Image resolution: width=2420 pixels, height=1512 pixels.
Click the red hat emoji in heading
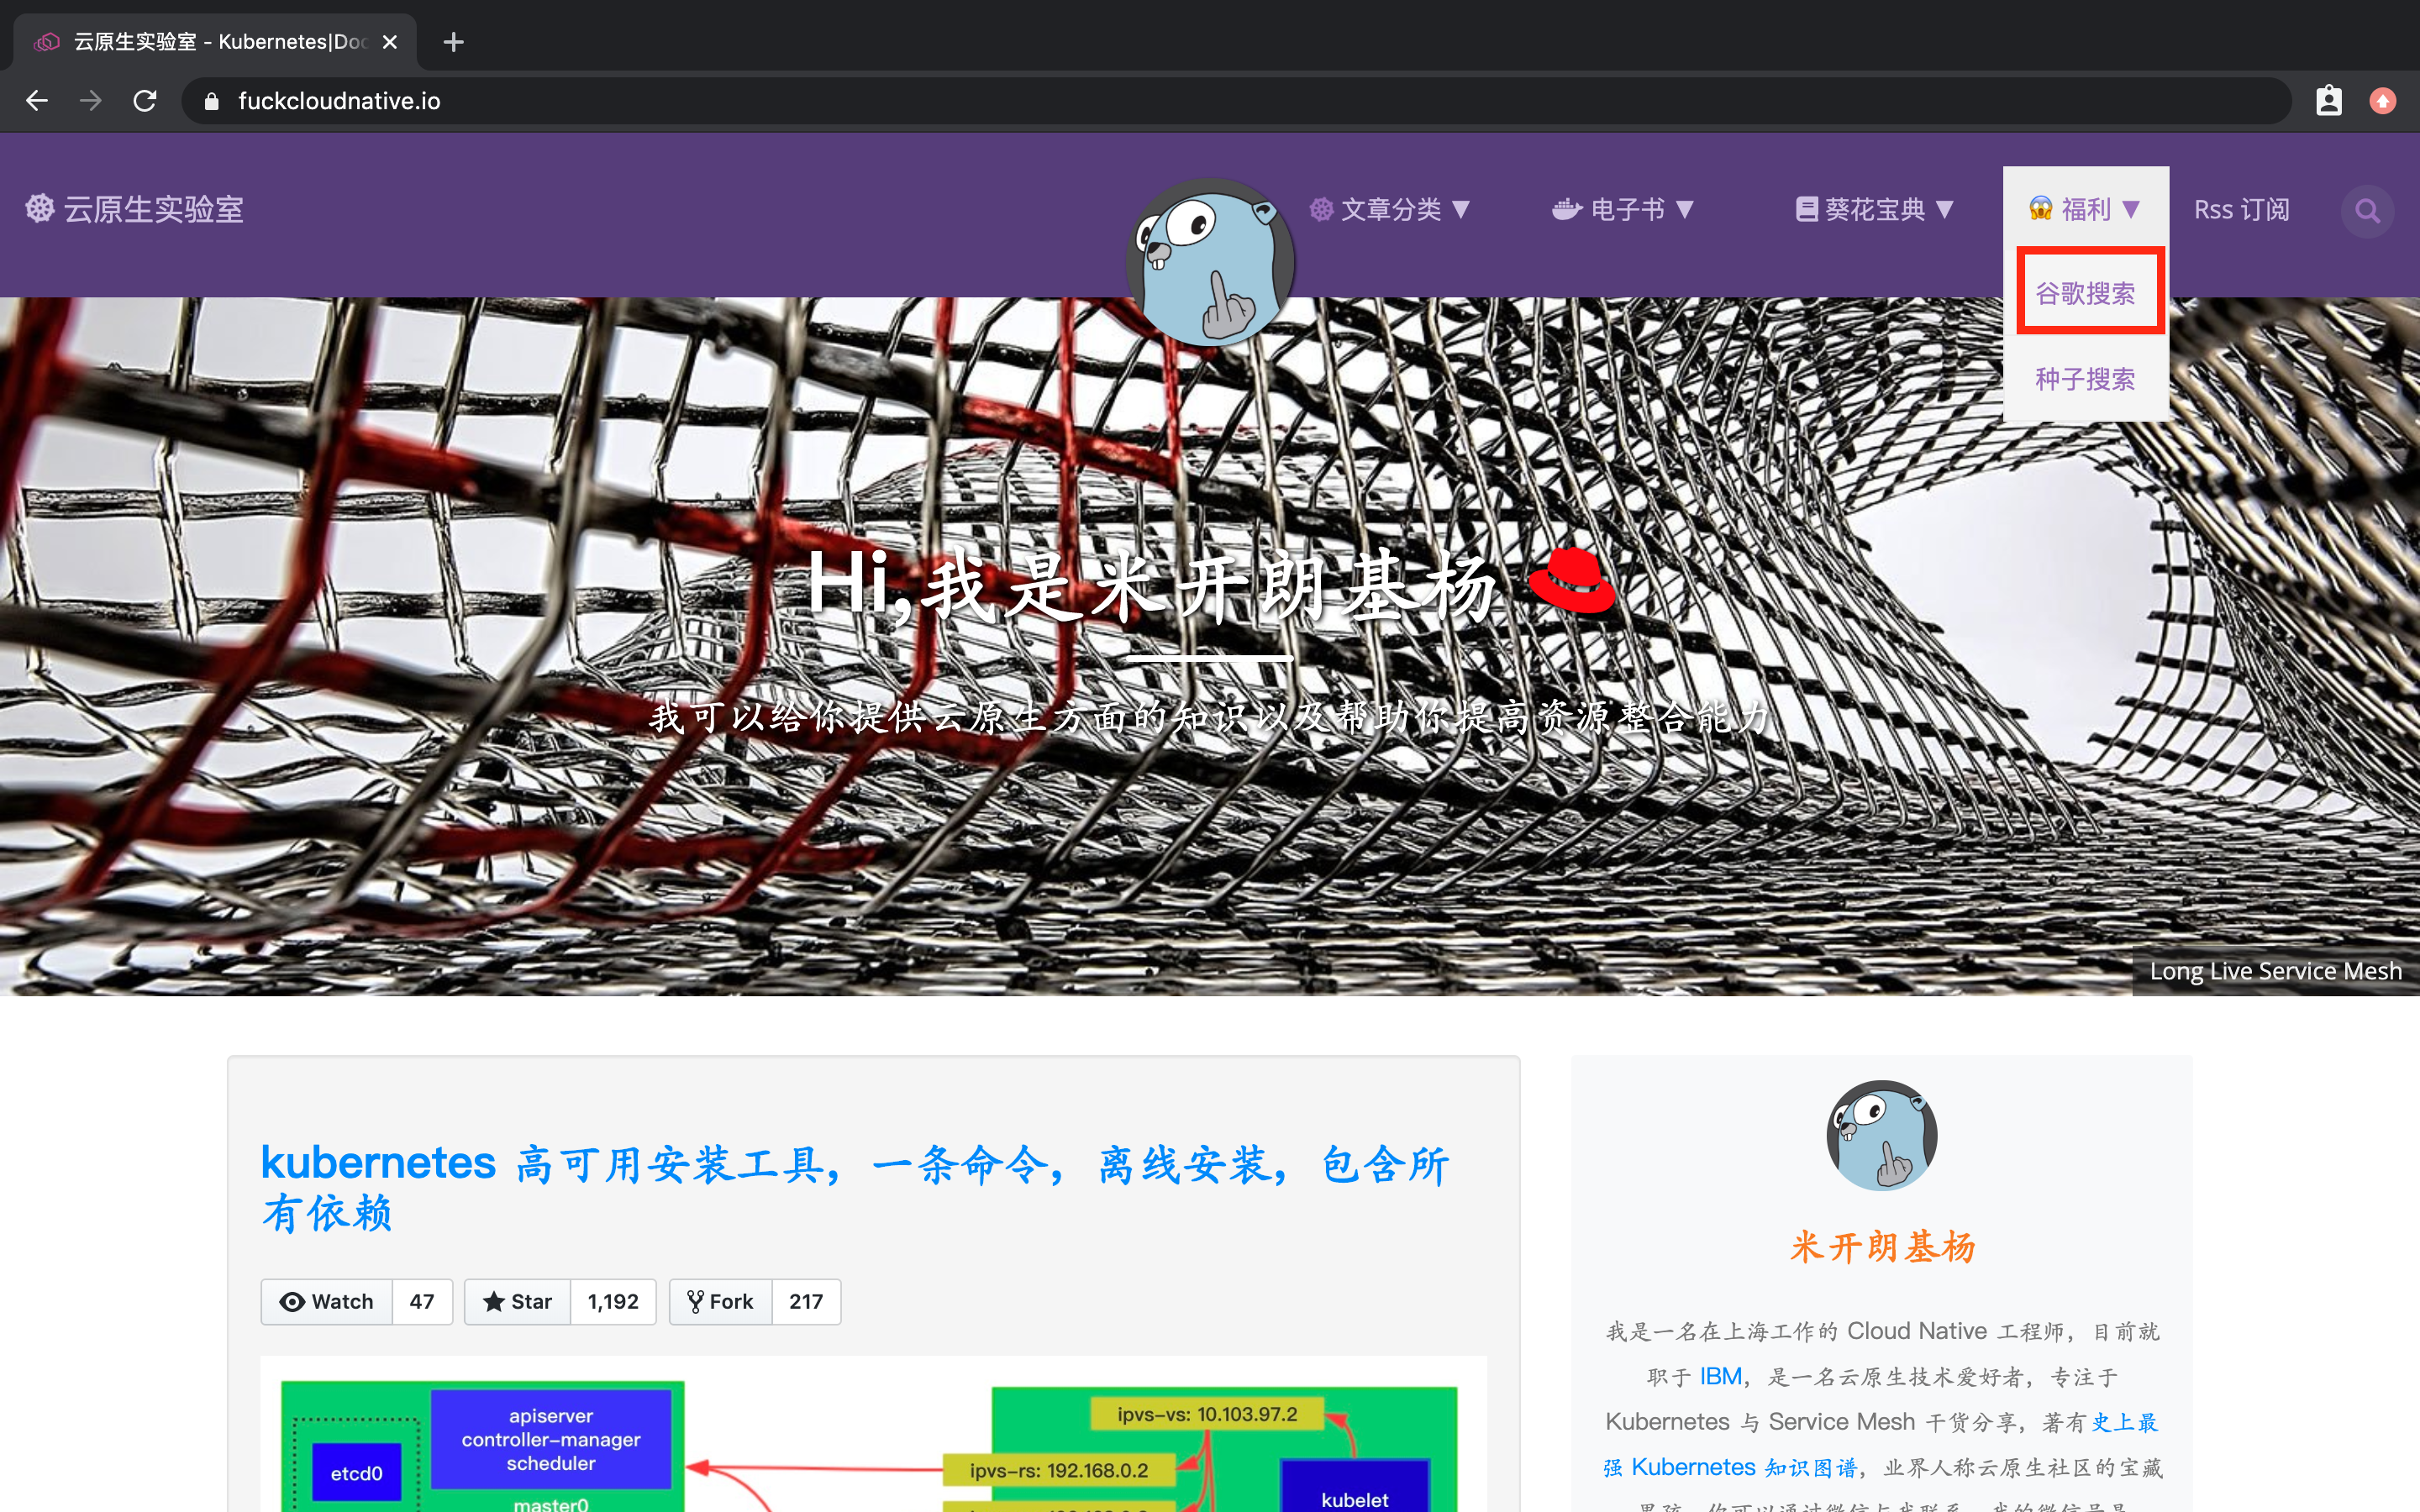(1572, 581)
